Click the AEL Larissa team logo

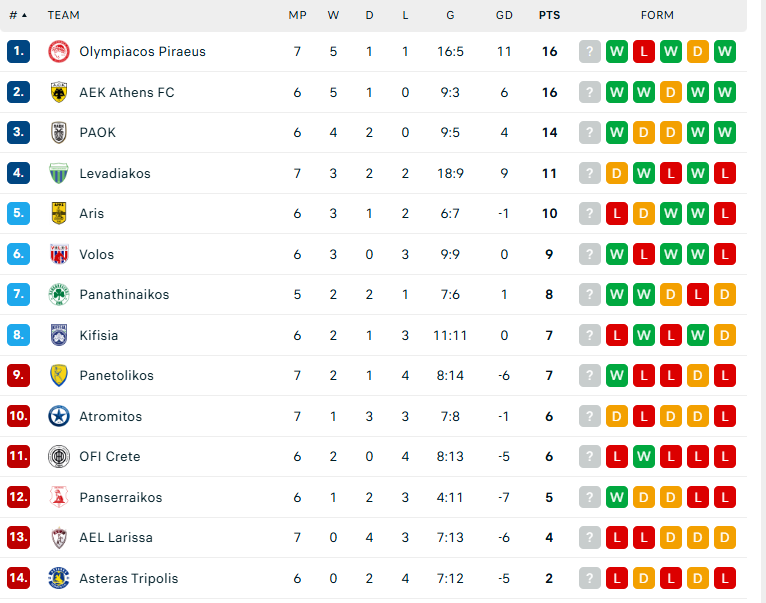pyautogui.click(x=58, y=538)
